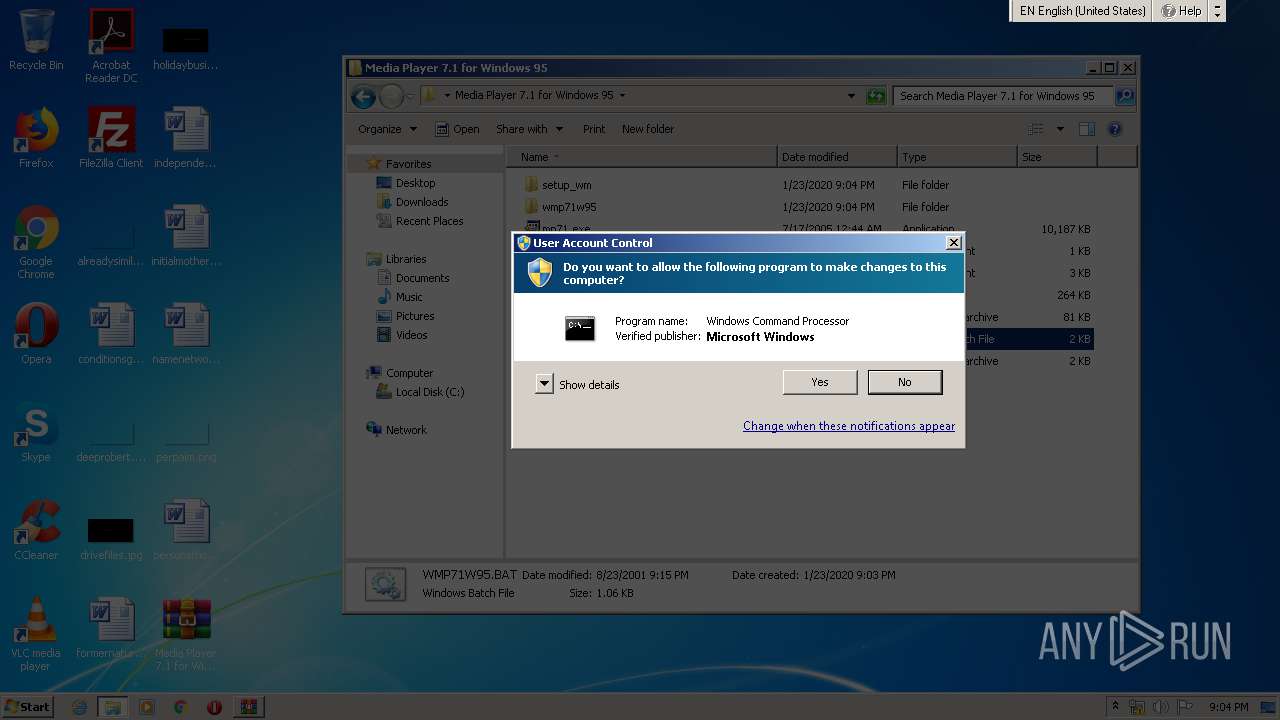Viewport: 1280px width, 720px height.
Task: Open Firefox desktop icon
Action: 36,138
